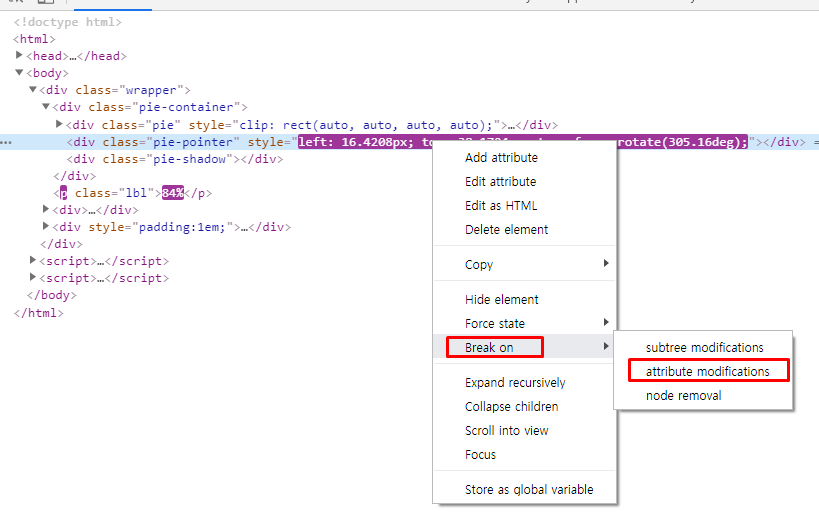Choose subtree modifications breakpoint

(x=704, y=348)
